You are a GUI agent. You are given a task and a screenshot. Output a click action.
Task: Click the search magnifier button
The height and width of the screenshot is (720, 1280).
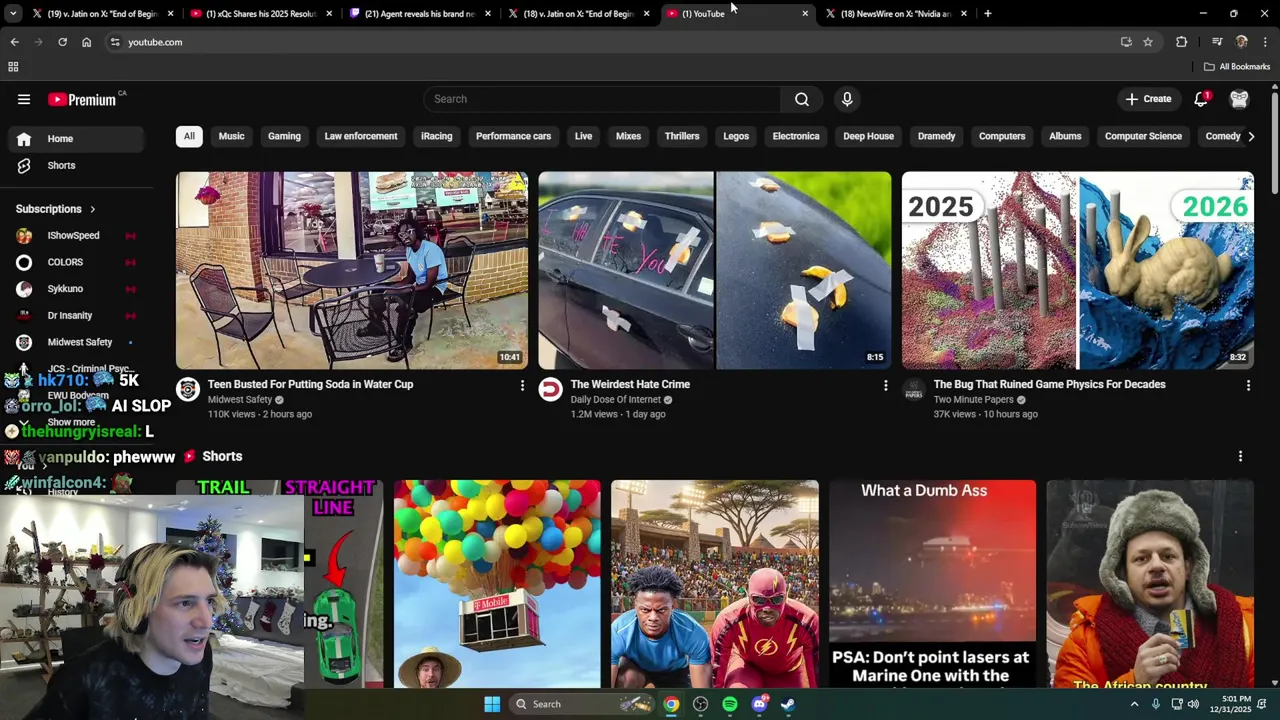pyautogui.click(x=802, y=99)
